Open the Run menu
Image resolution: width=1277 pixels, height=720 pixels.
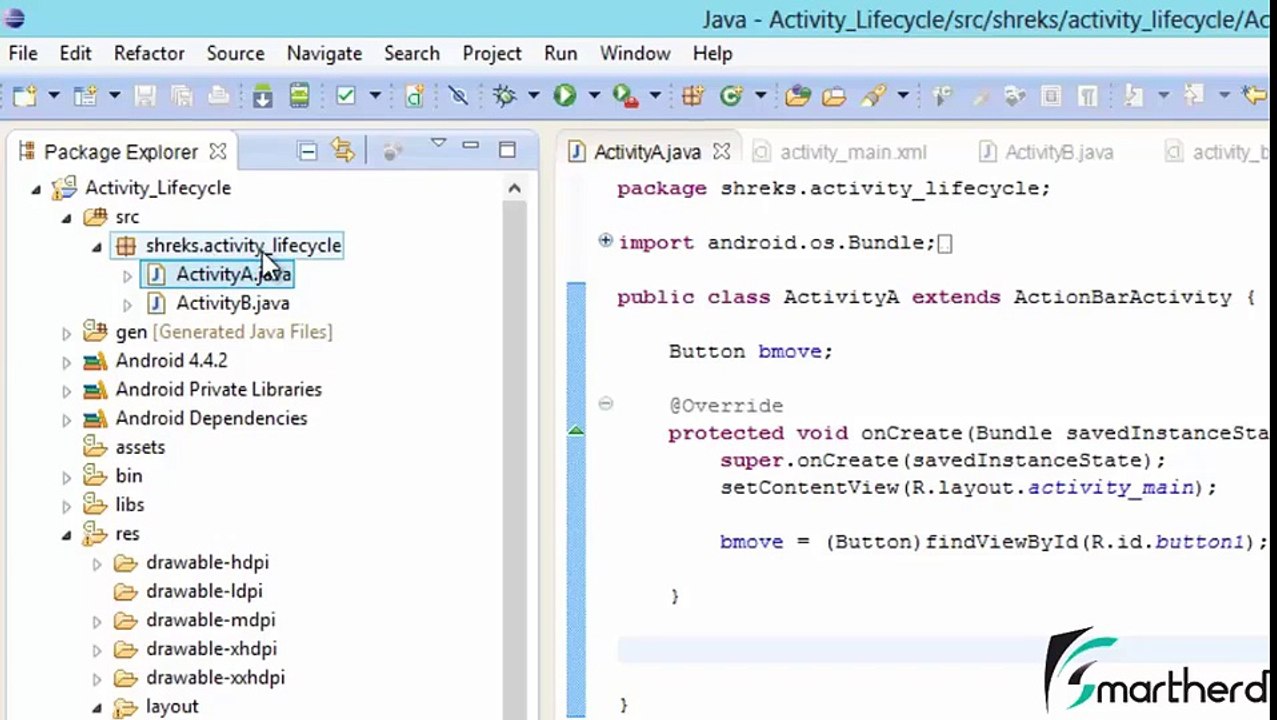point(561,54)
